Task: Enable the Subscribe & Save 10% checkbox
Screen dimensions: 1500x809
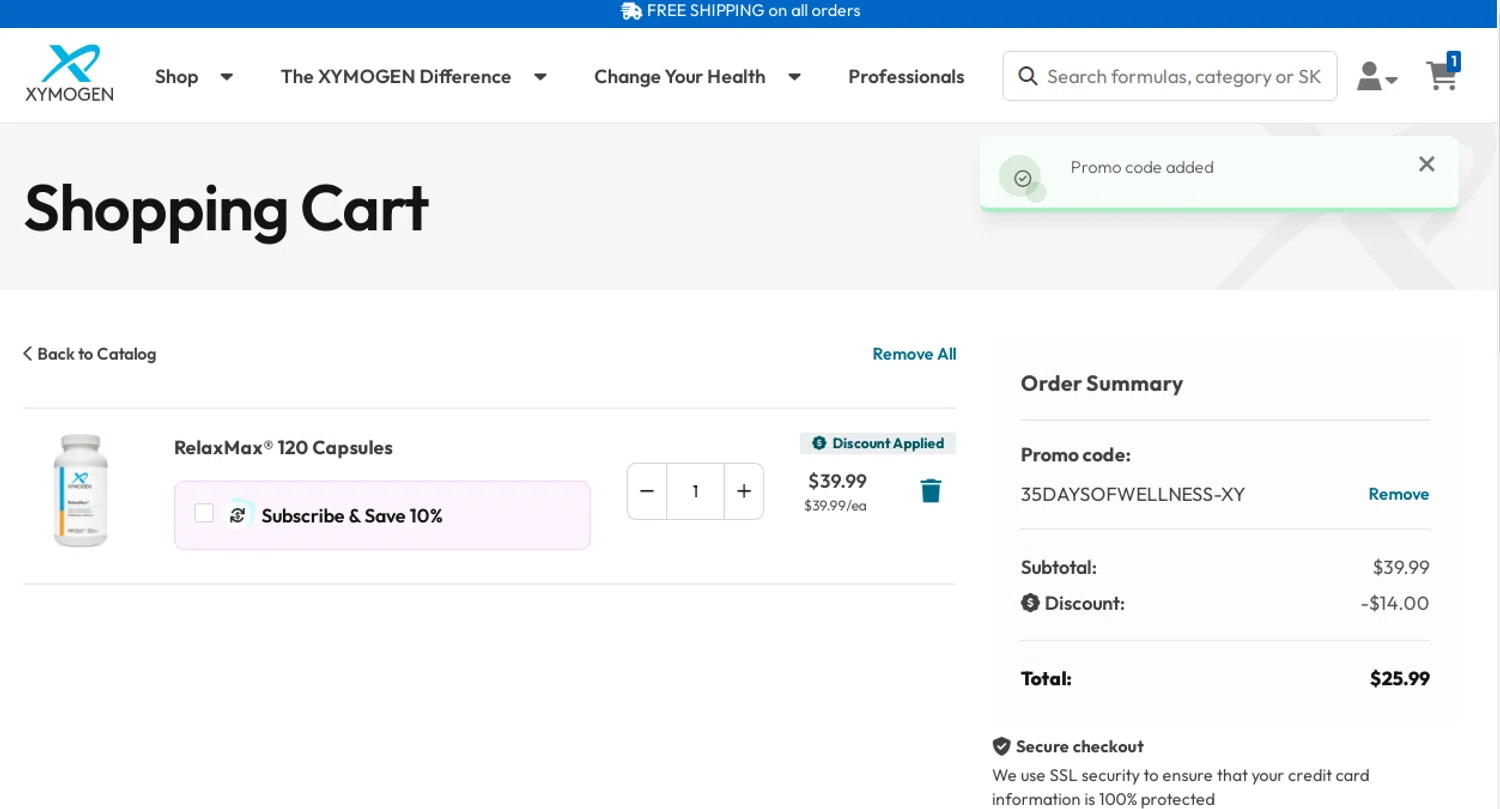Action: 204,513
